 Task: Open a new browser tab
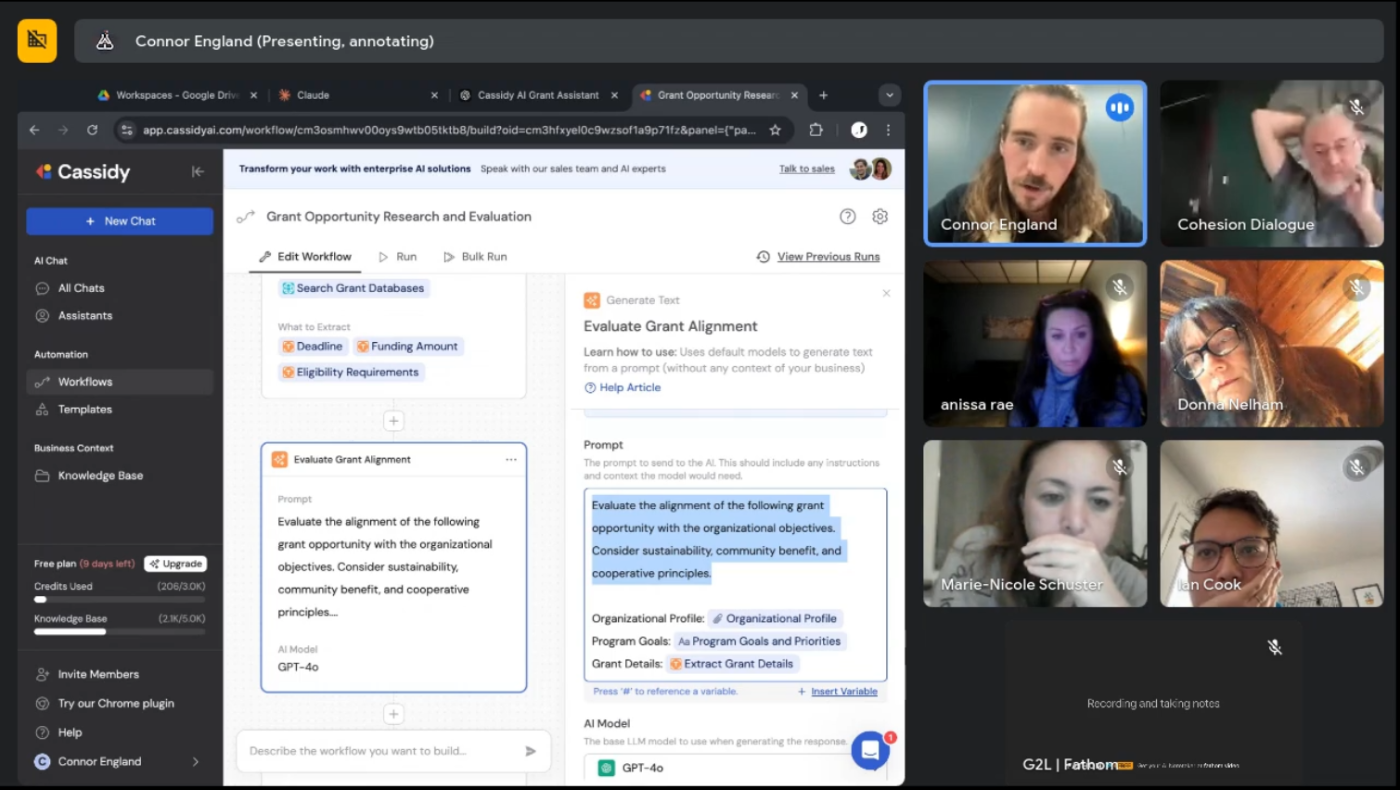tap(823, 95)
